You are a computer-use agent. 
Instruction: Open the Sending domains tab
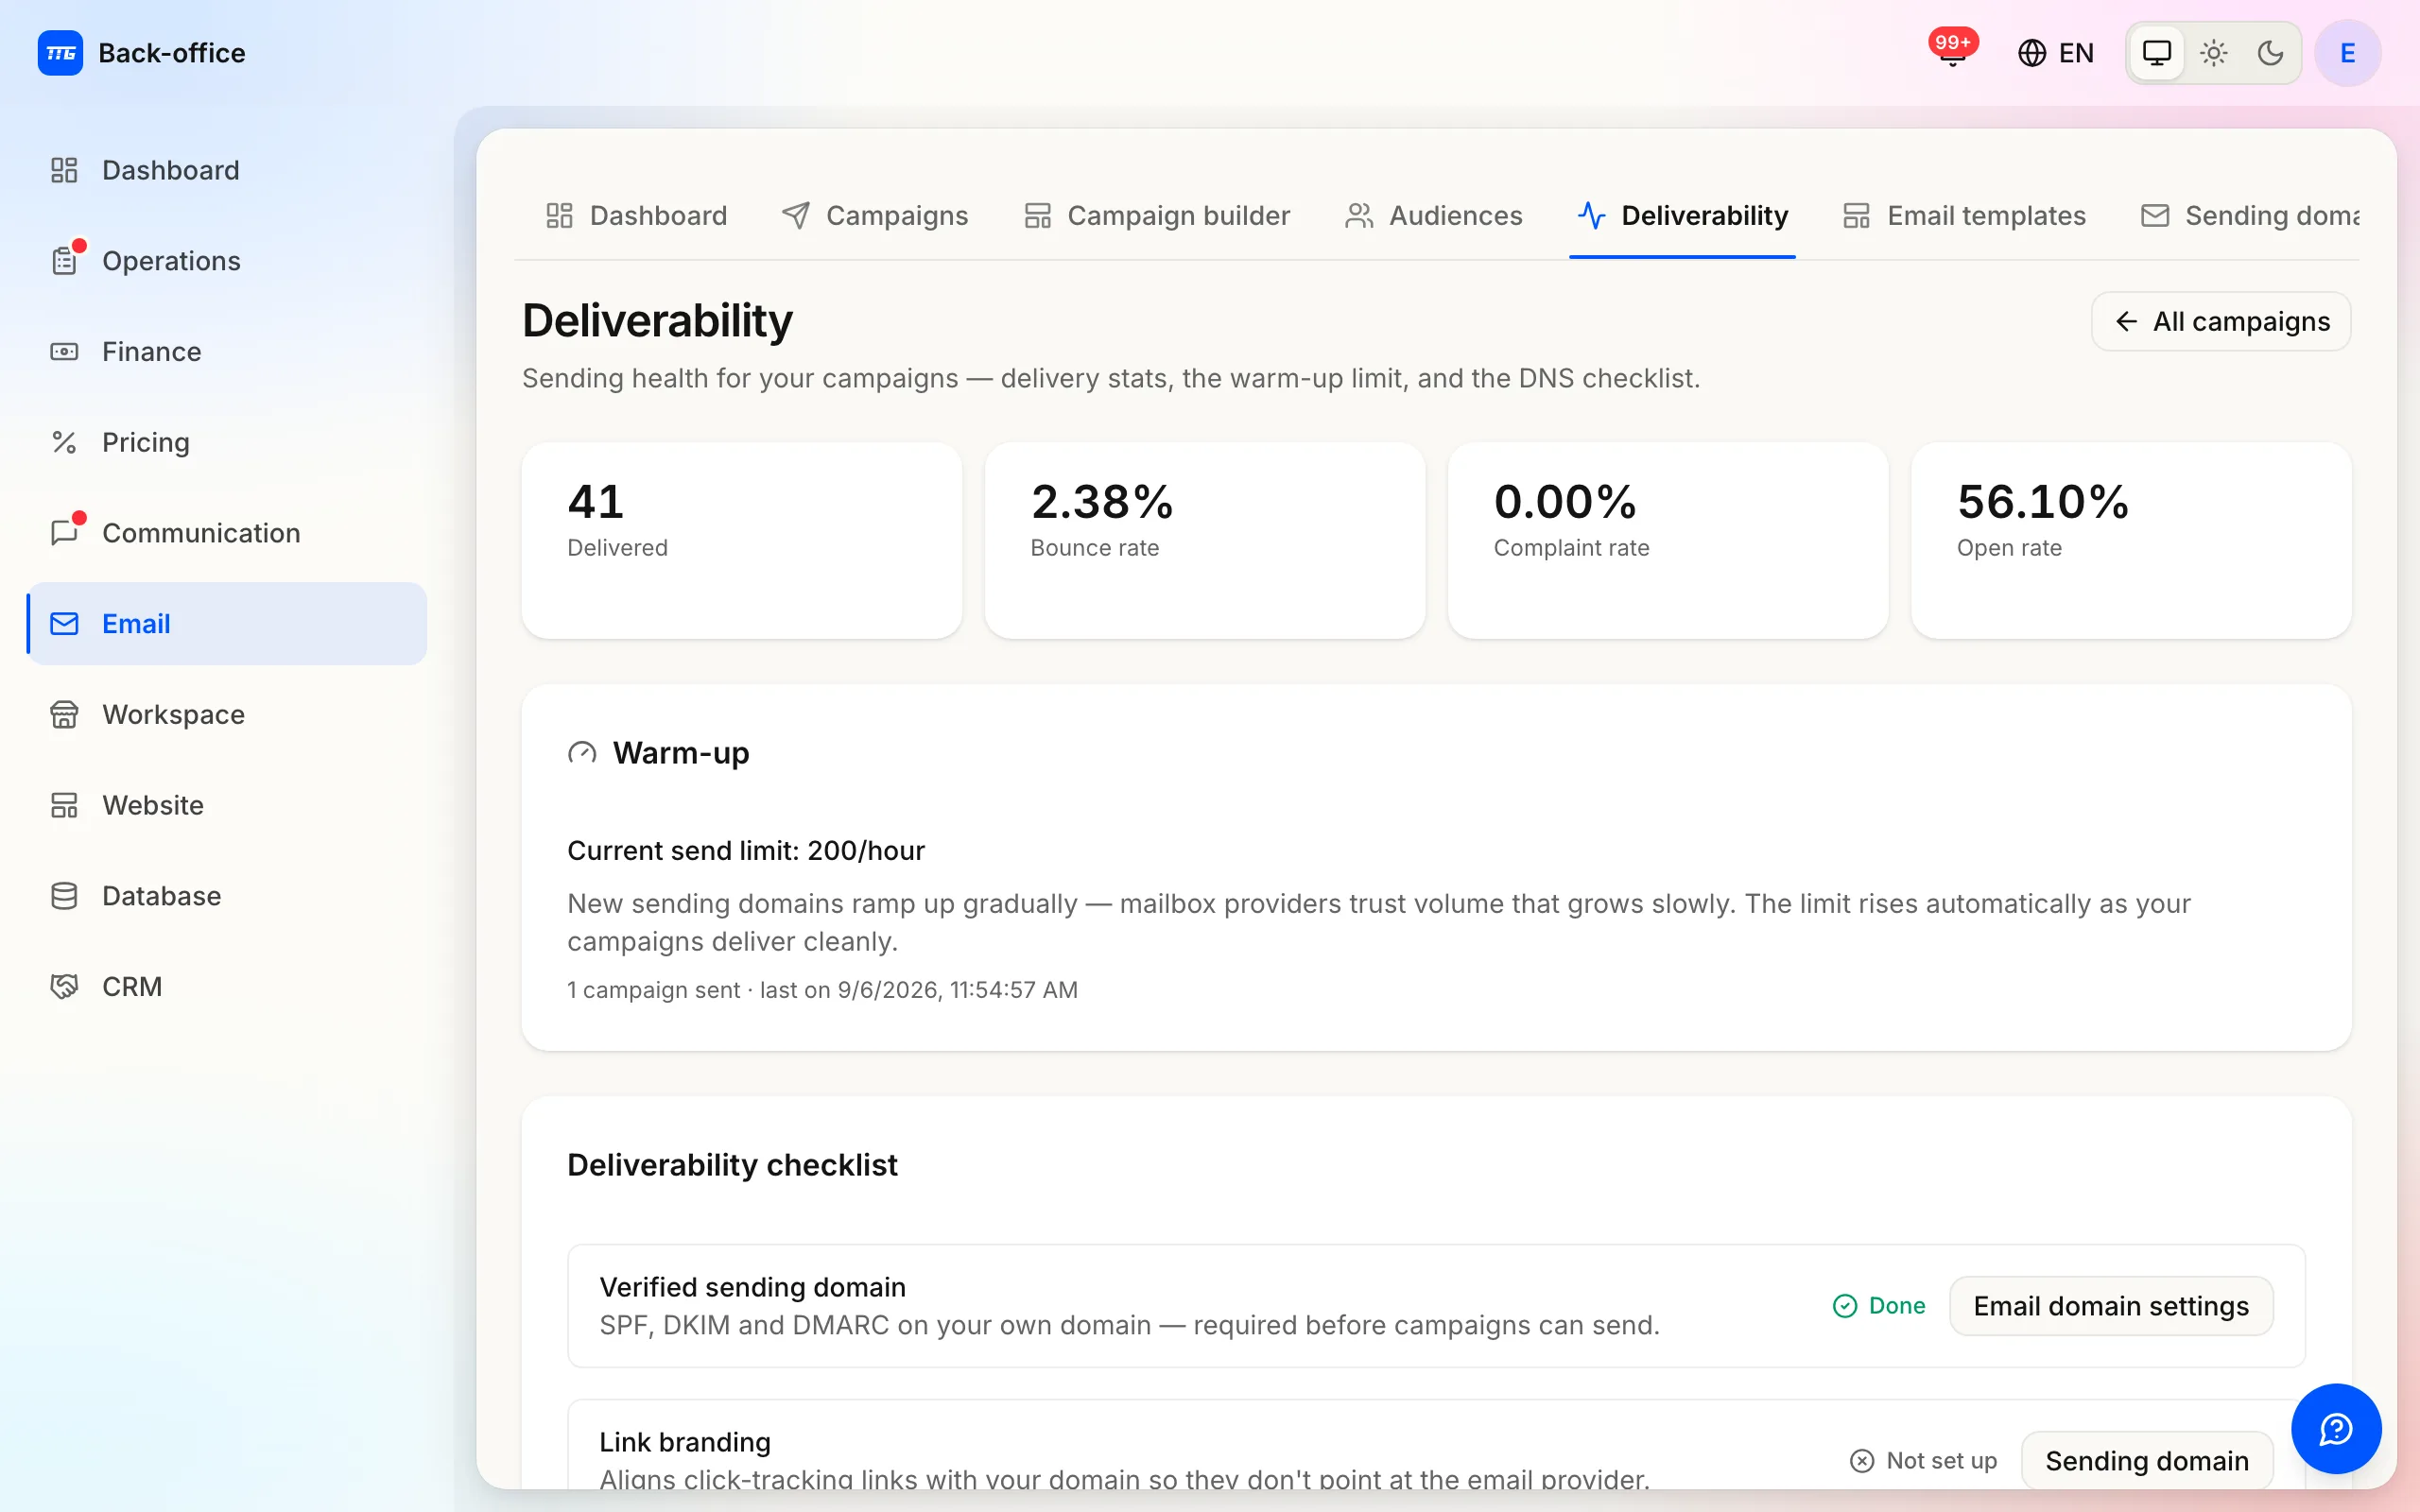2250,216
